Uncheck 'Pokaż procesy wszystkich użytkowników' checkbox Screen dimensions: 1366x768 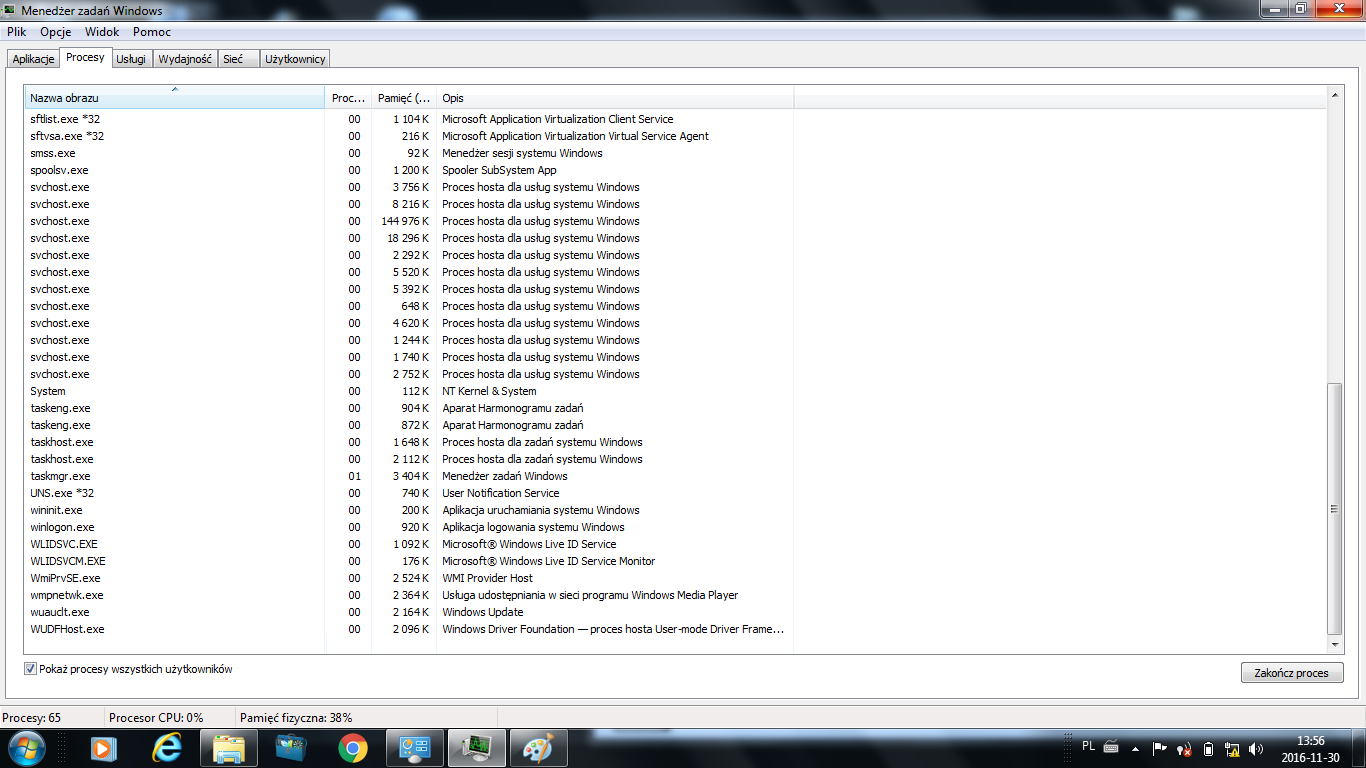point(30,669)
